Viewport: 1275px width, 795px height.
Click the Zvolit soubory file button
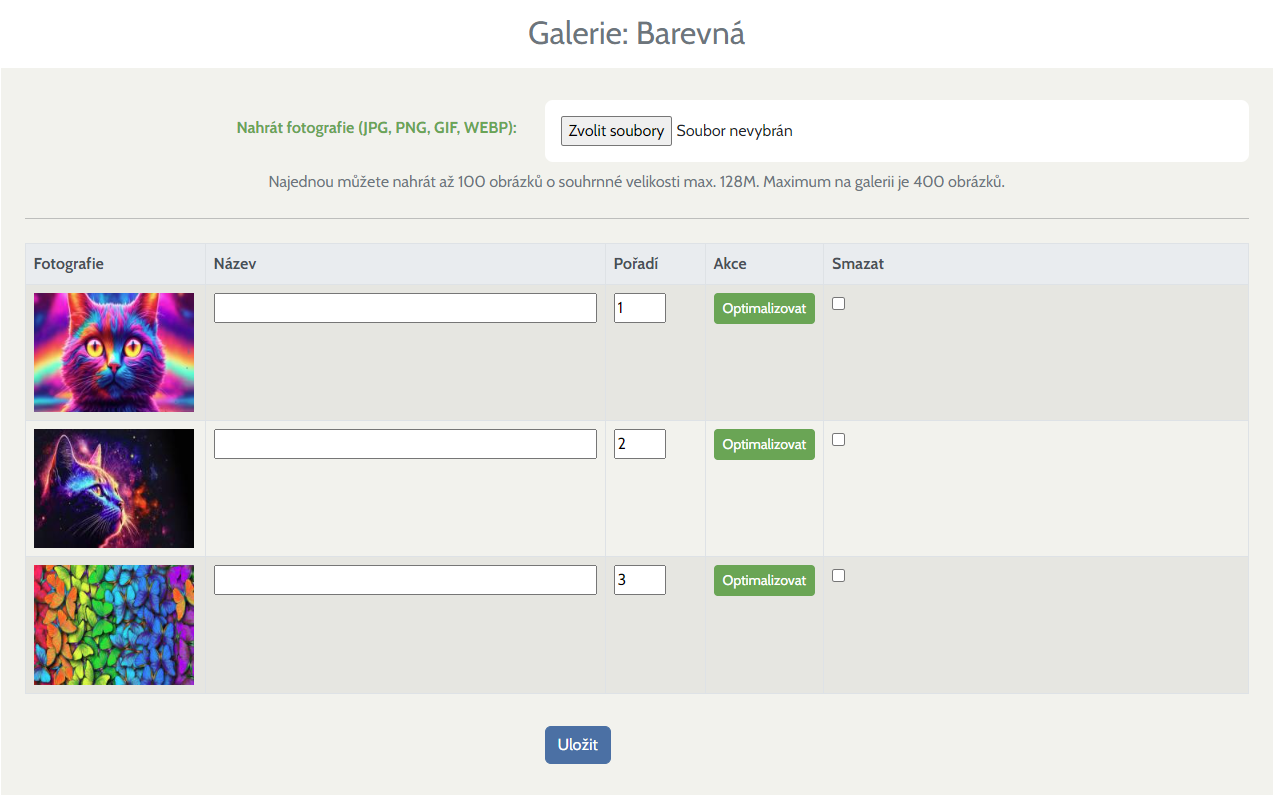tap(616, 131)
